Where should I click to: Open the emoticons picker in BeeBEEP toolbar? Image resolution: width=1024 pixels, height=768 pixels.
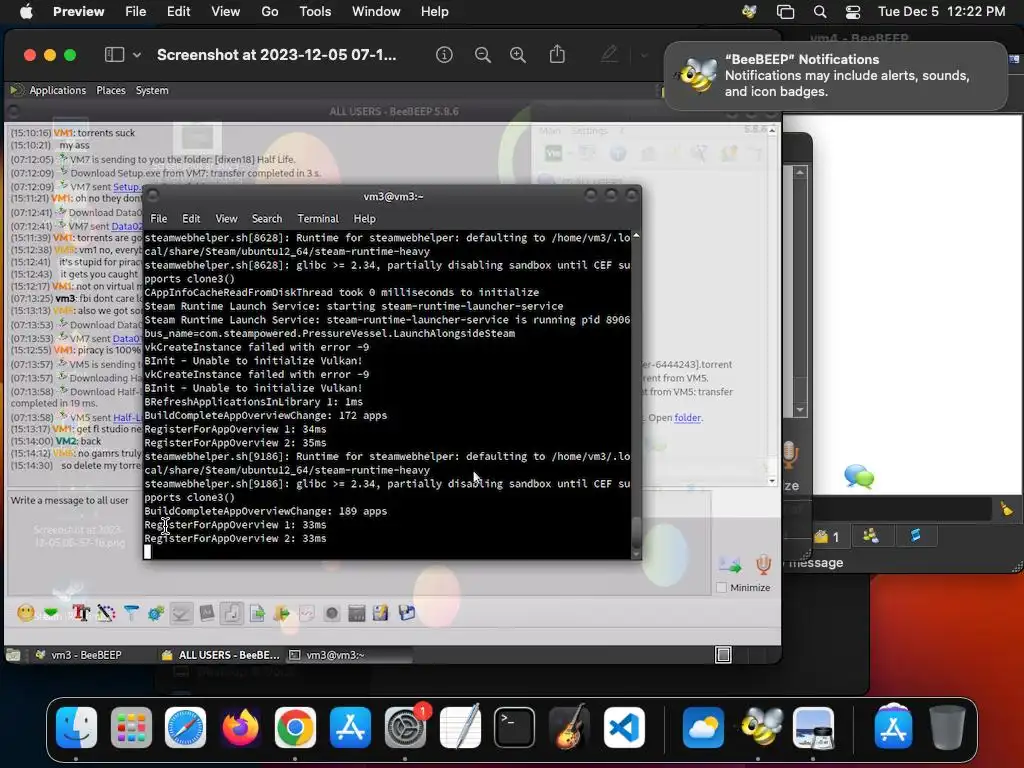pyautogui.click(x=25, y=613)
